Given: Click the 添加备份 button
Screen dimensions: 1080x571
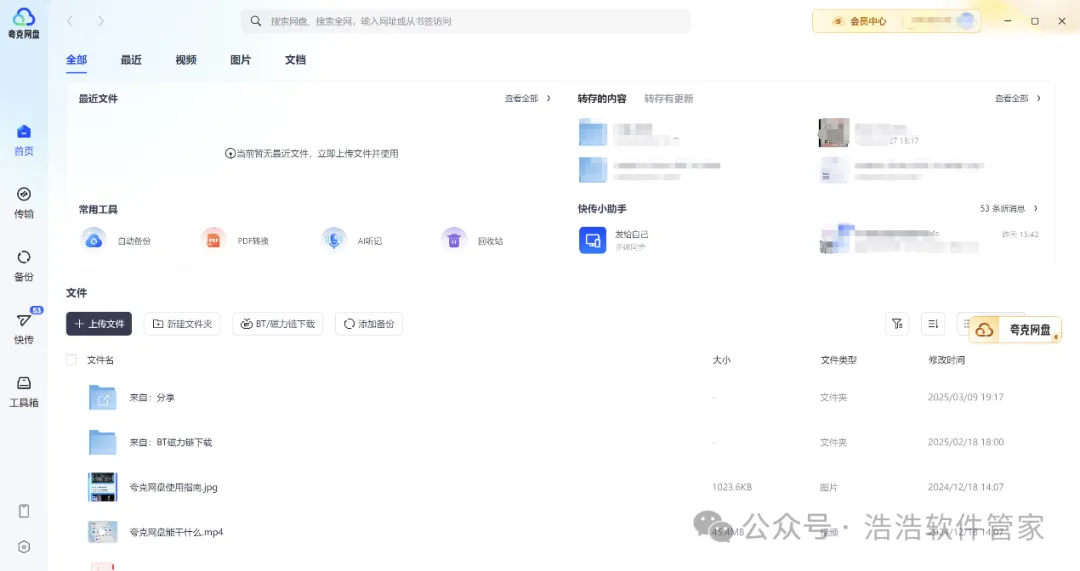Looking at the screenshot, I should (368, 324).
